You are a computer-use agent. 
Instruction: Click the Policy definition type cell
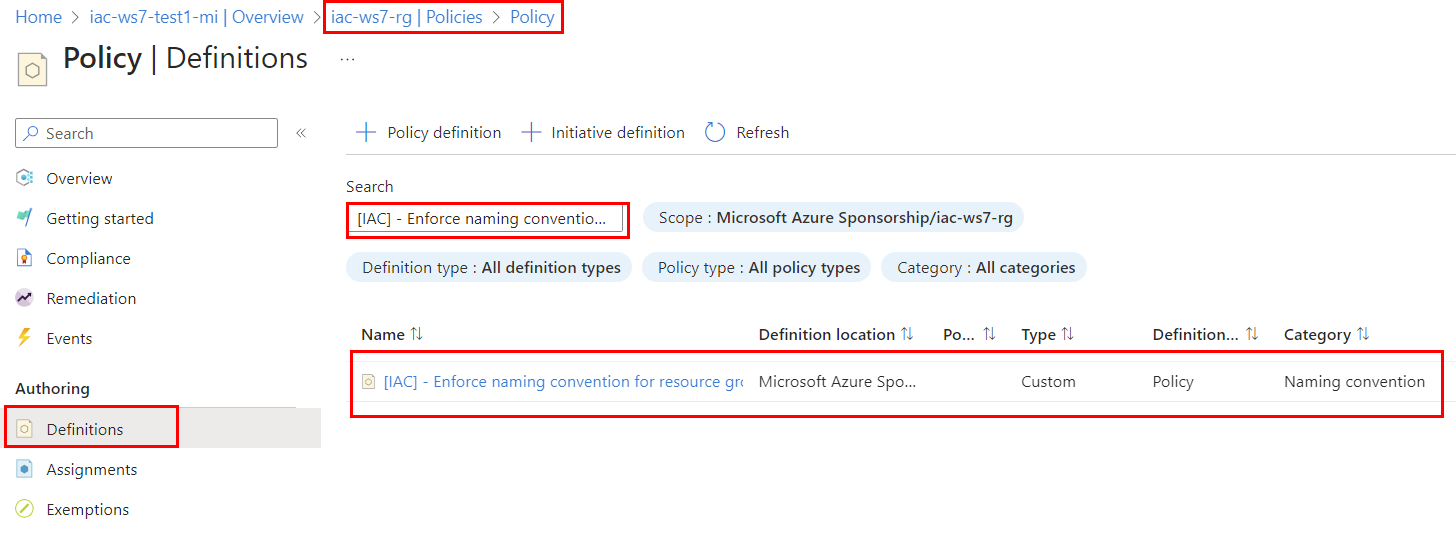pos(1173,381)
